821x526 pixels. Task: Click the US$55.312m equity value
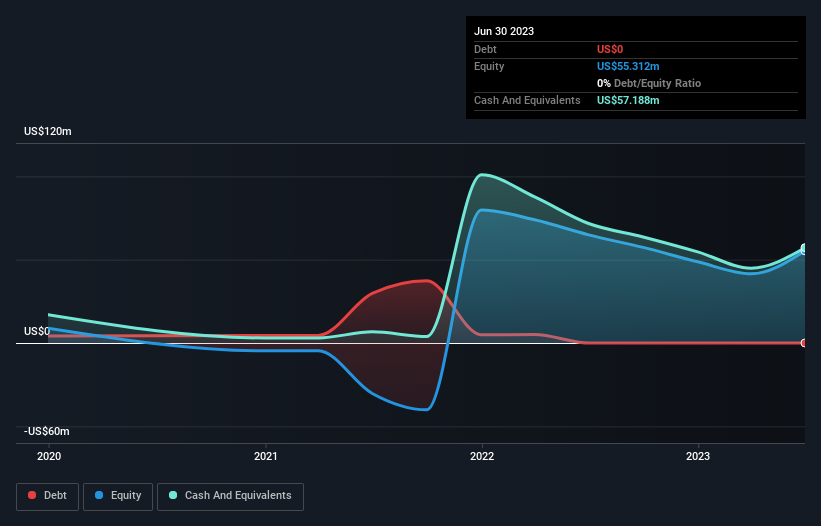click(x=628, y=66)
